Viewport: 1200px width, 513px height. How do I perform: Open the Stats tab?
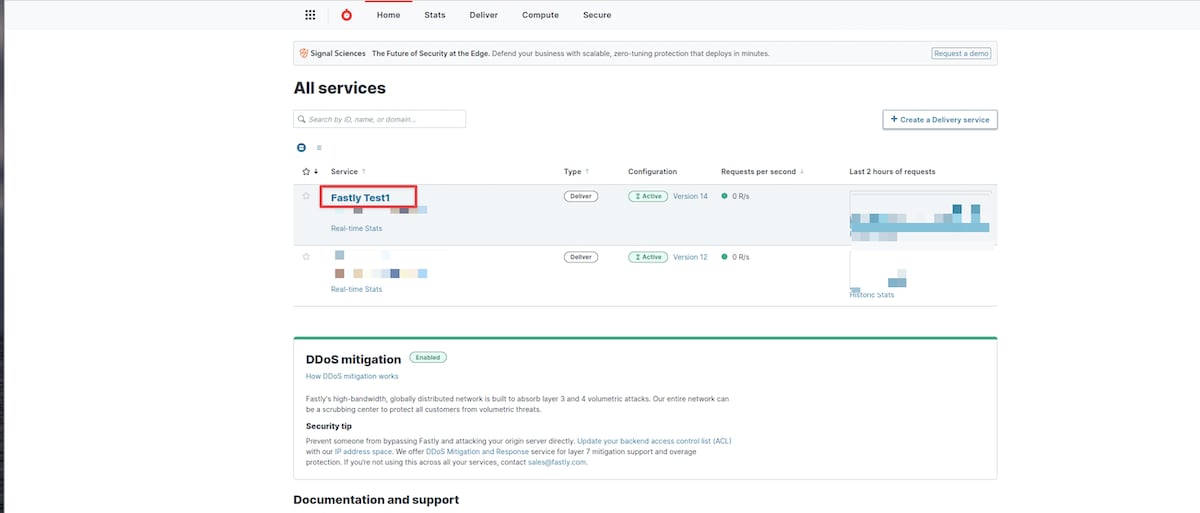435,15
